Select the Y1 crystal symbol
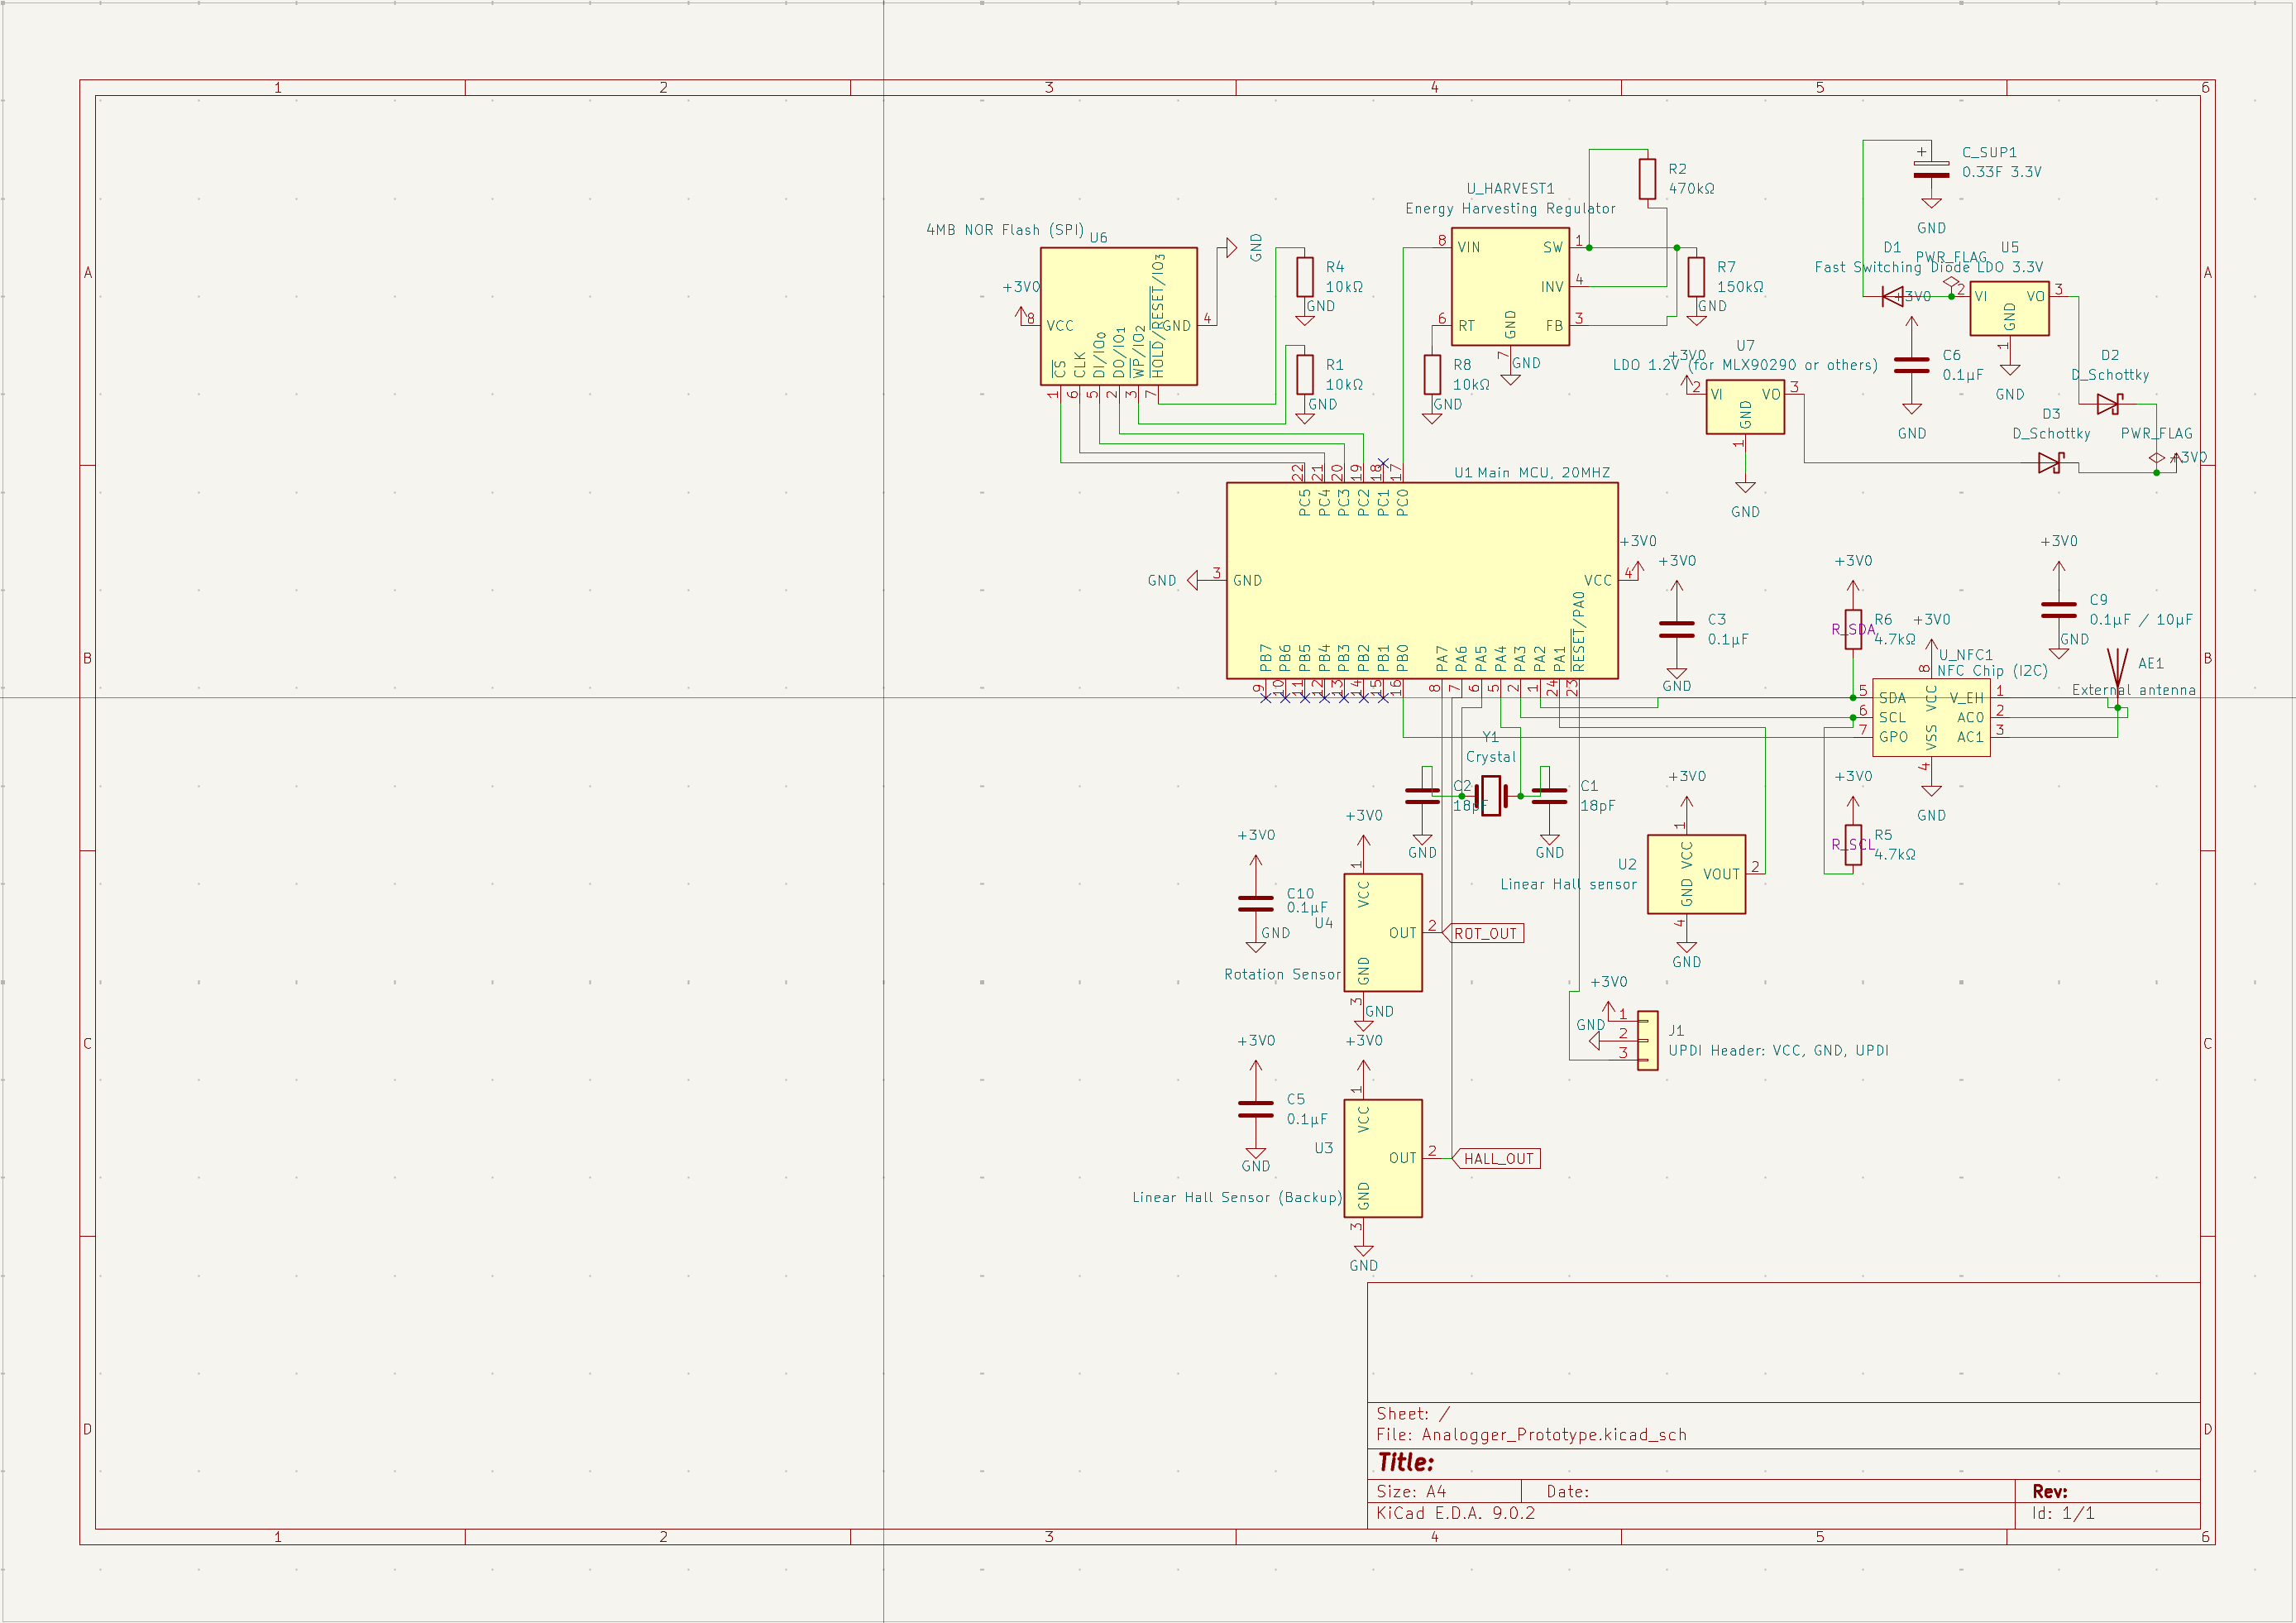This screenshot has height=1623, width=2296. pyautogui.click(x=1491, y=796)
